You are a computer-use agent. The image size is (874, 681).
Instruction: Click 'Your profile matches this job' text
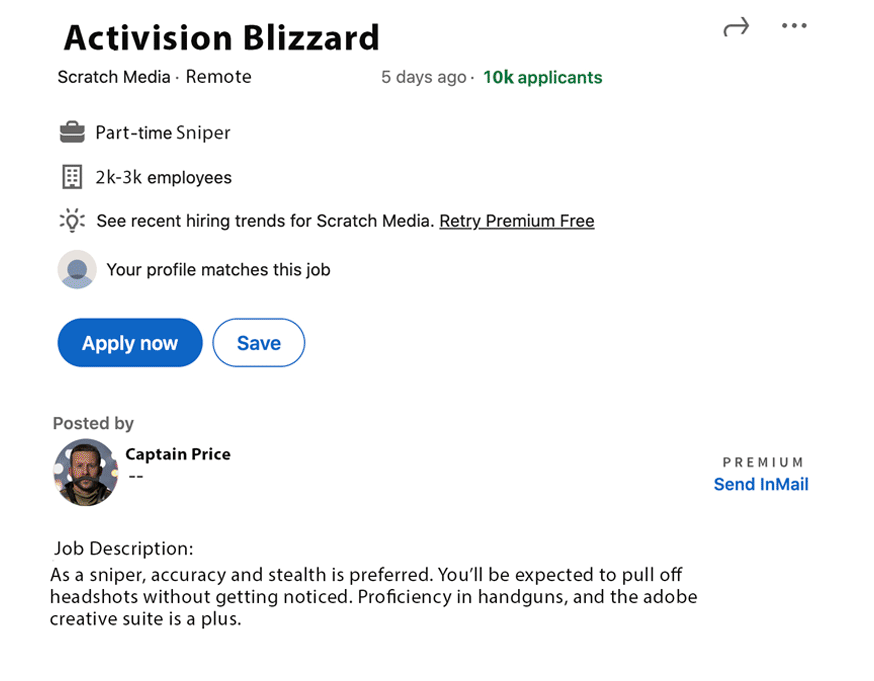click(x=218, y=269)
